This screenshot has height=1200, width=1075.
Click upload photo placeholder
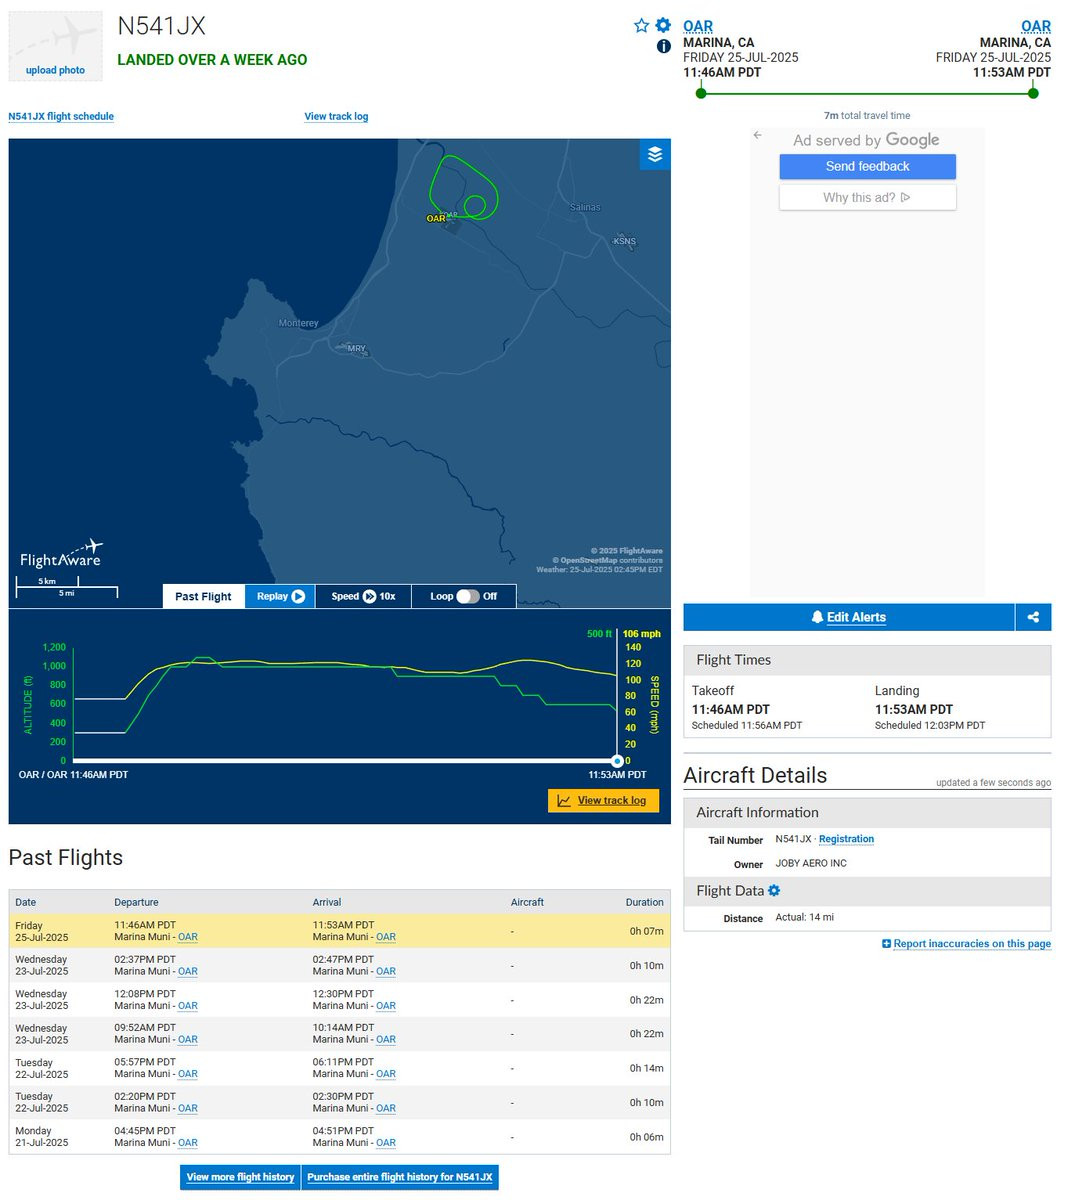coord(55,46)
